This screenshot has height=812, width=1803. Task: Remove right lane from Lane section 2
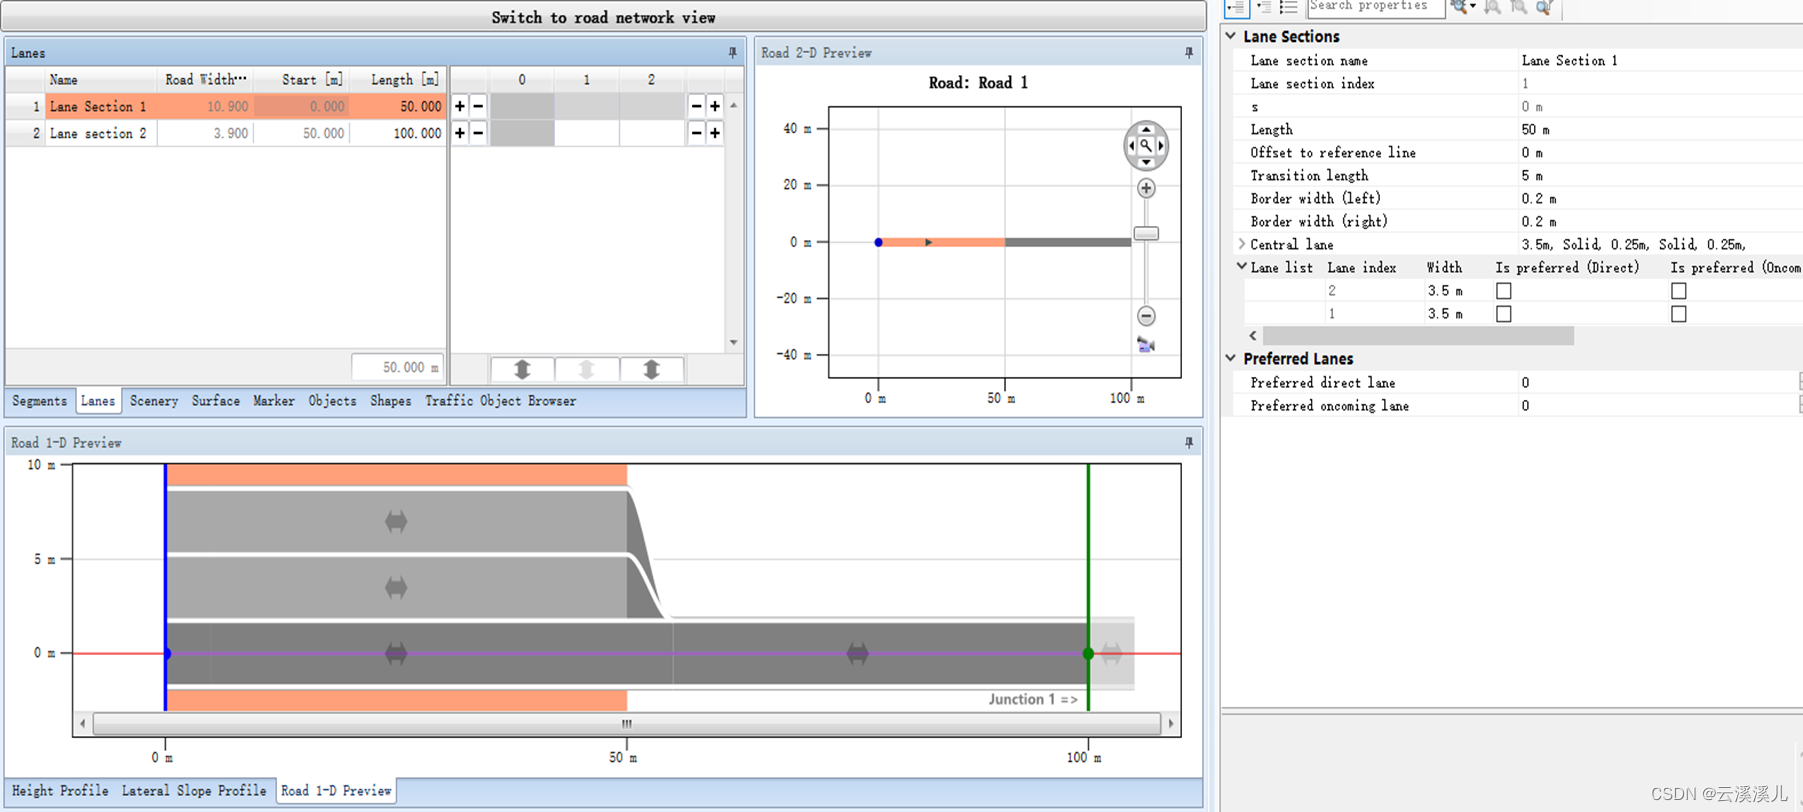pyautogui.click(x=697, y=133)
